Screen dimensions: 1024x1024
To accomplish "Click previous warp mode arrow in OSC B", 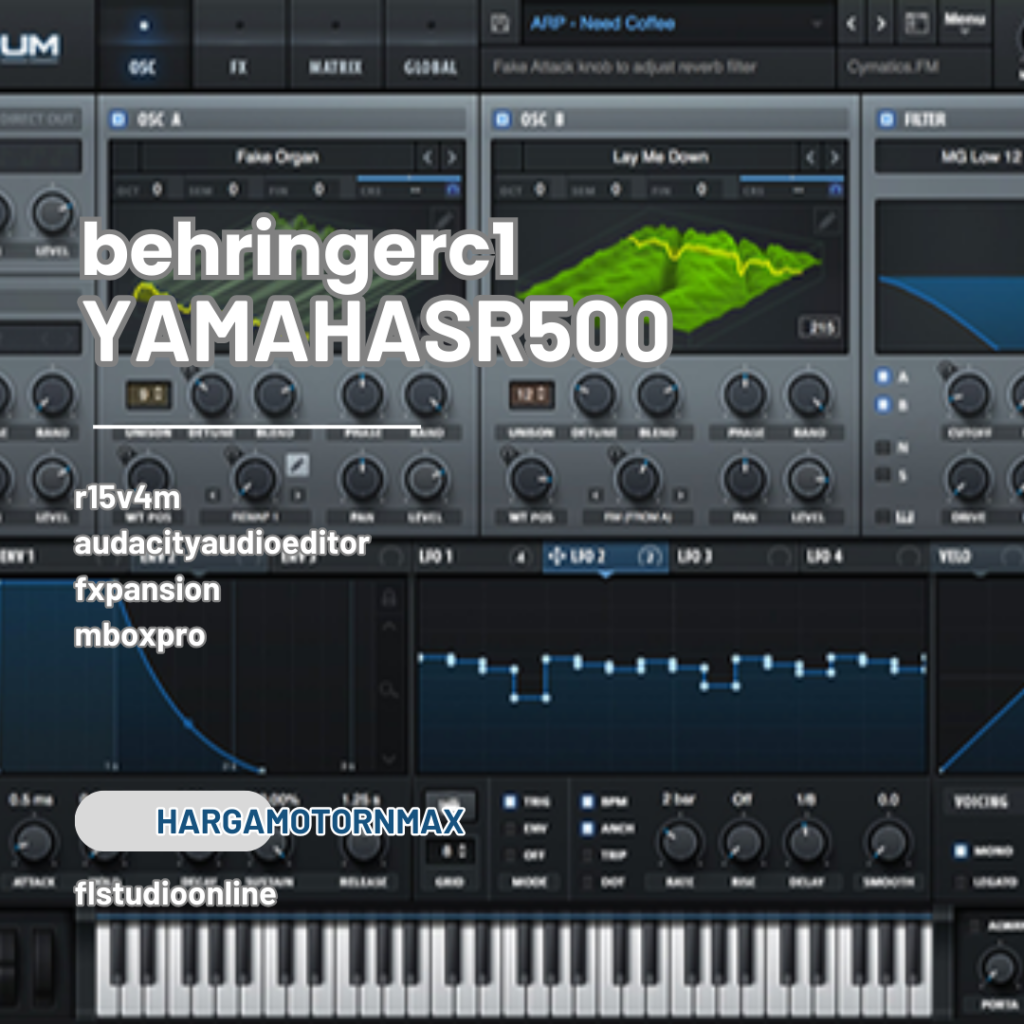I will pyautogui.click(x=596, y=495).
